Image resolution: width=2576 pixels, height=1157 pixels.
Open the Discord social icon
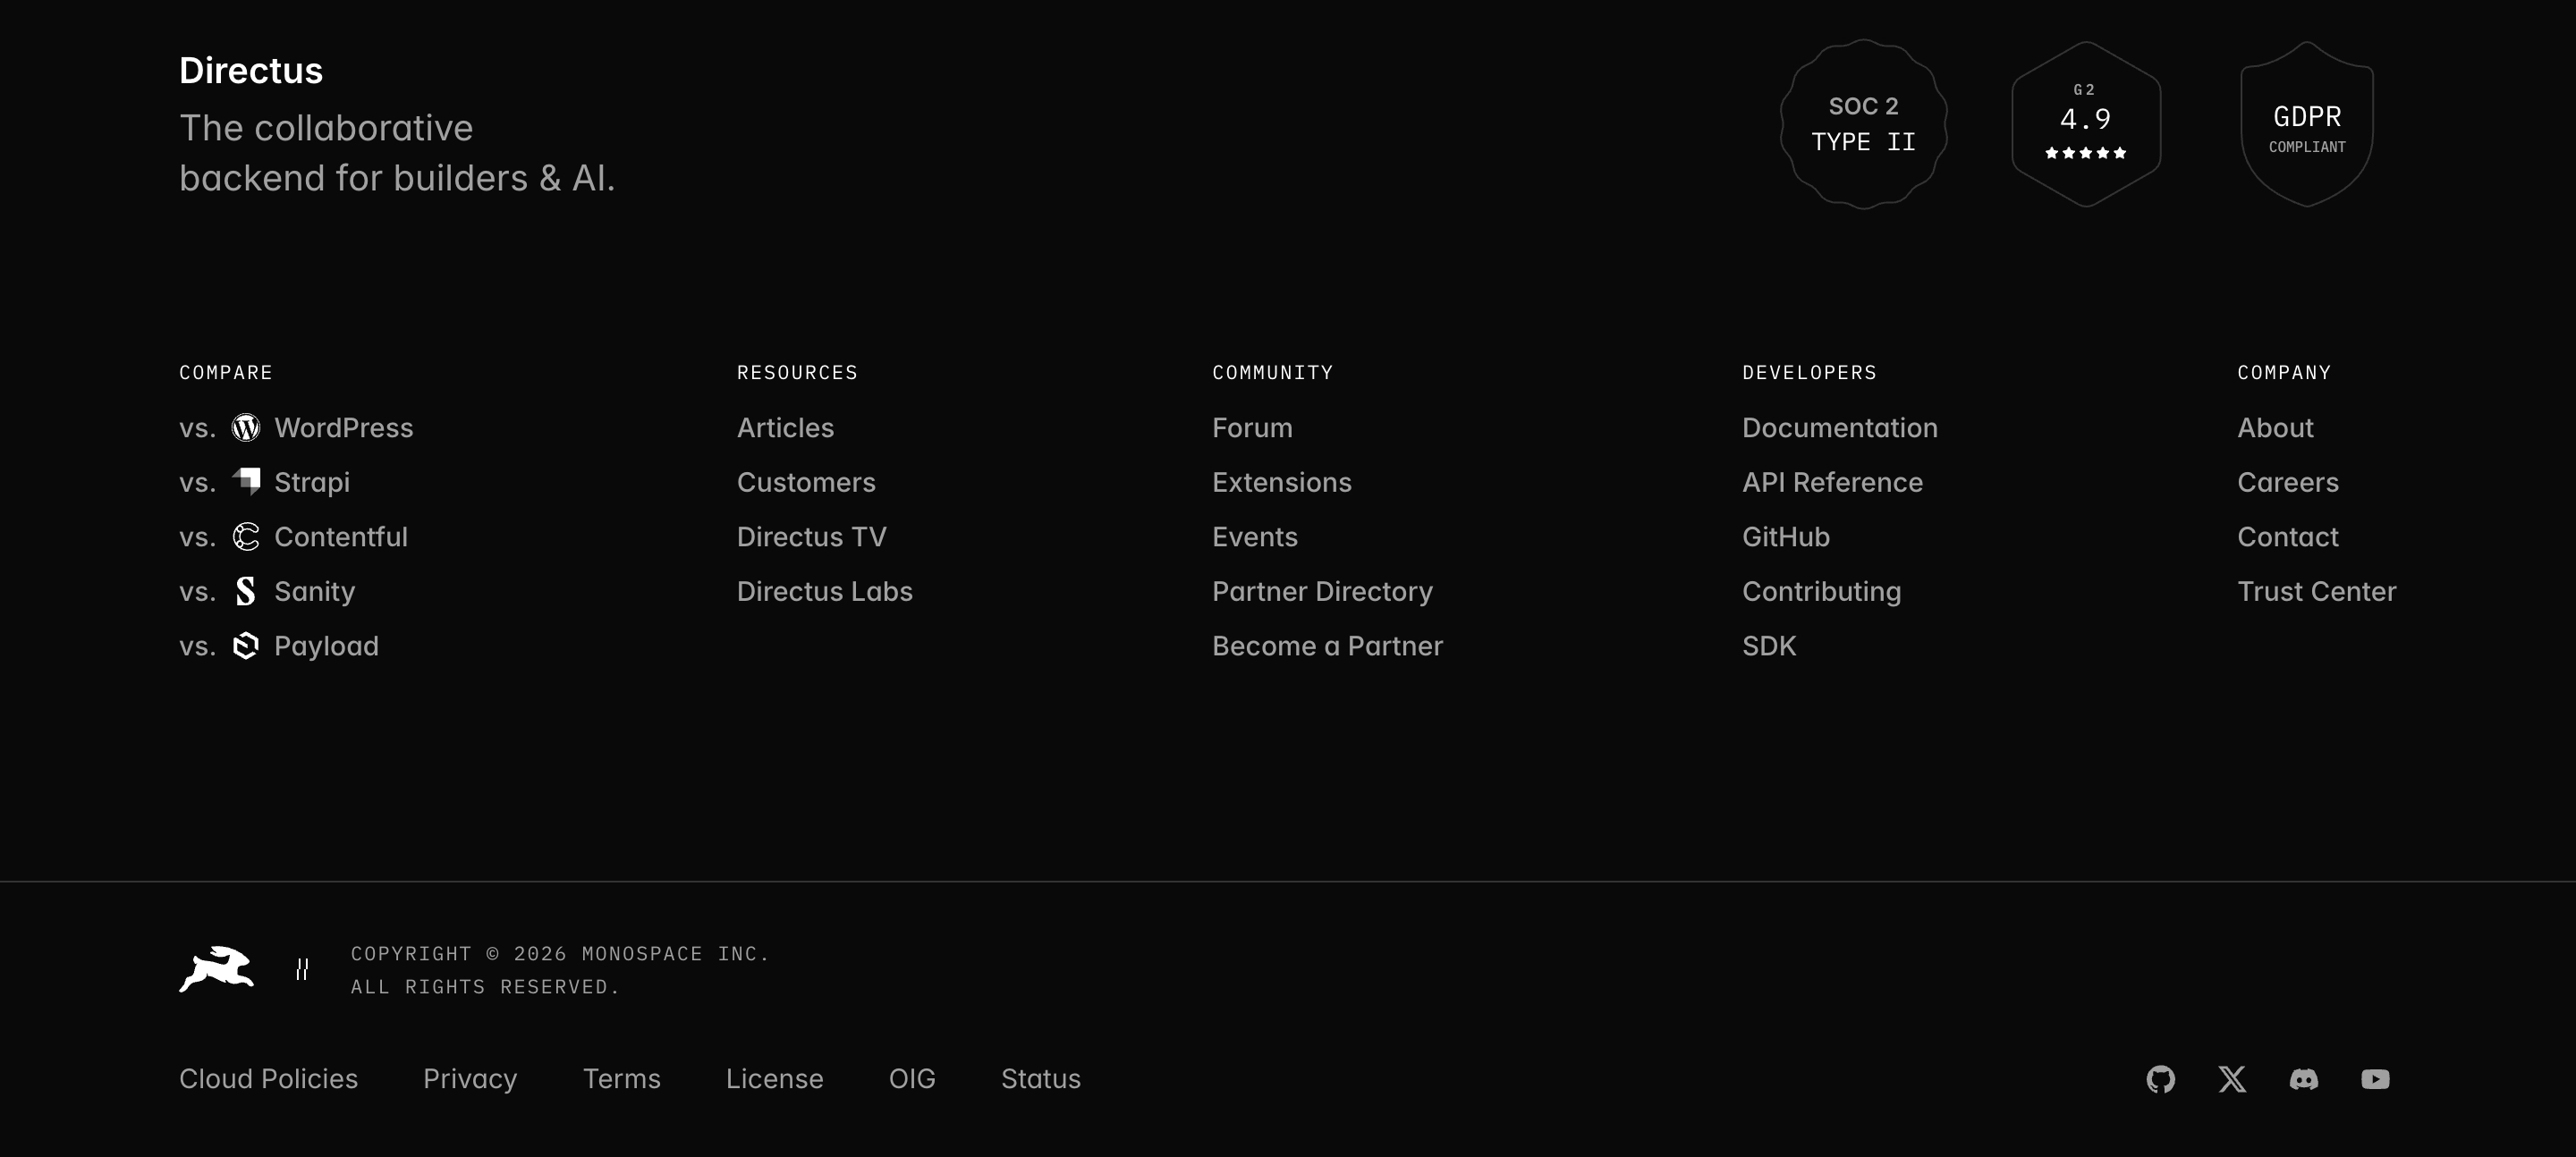tap(2304, 1079)
